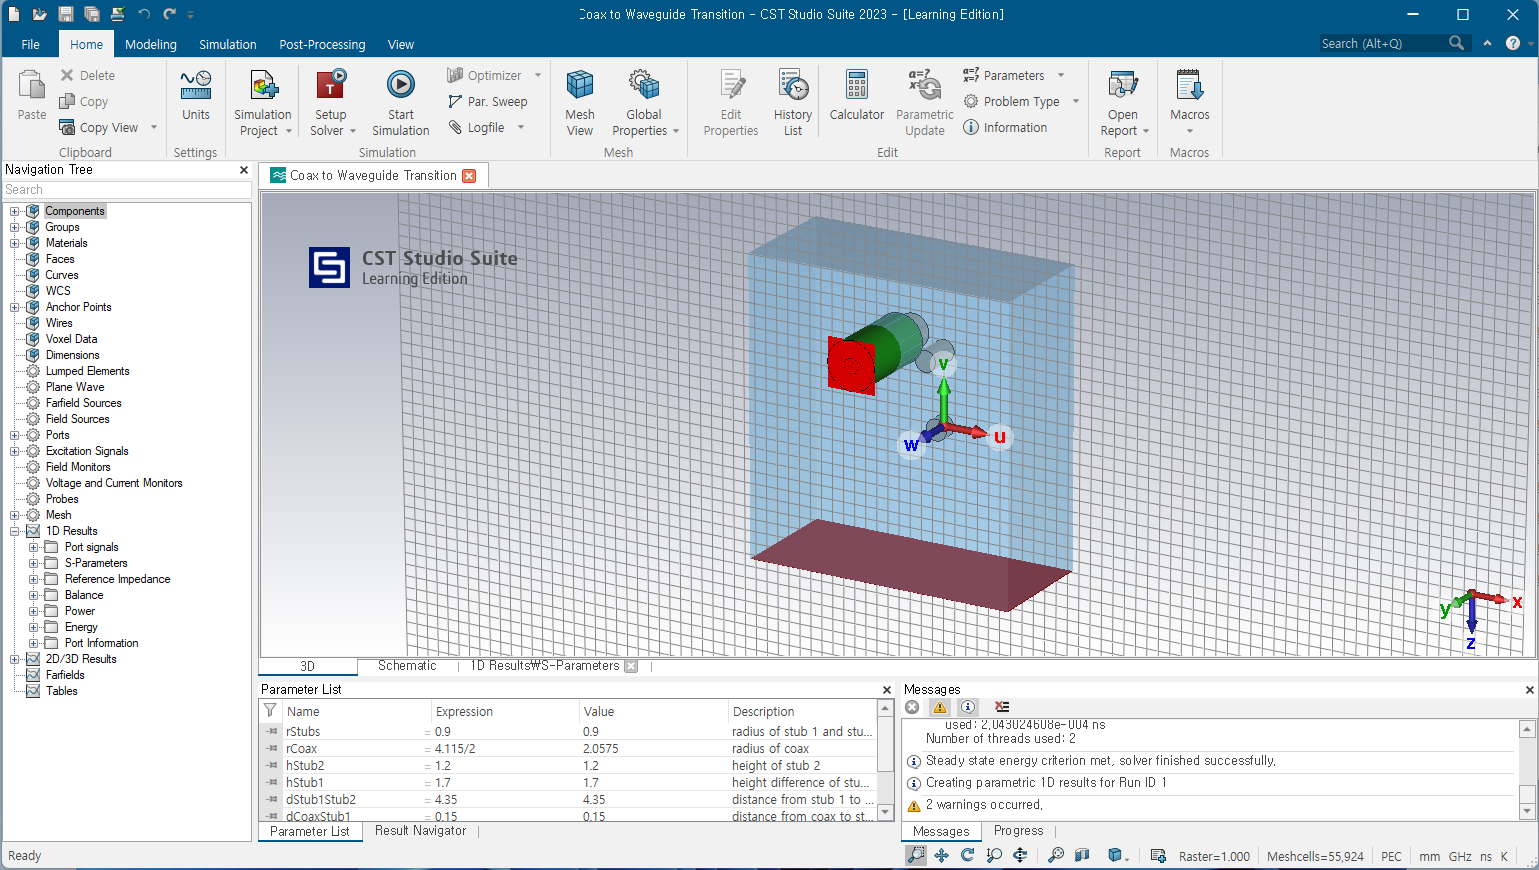This screenshot has height=870, width=1539.
Task: Select the Rotate view tool in status bar
Action: coord(968,856)
